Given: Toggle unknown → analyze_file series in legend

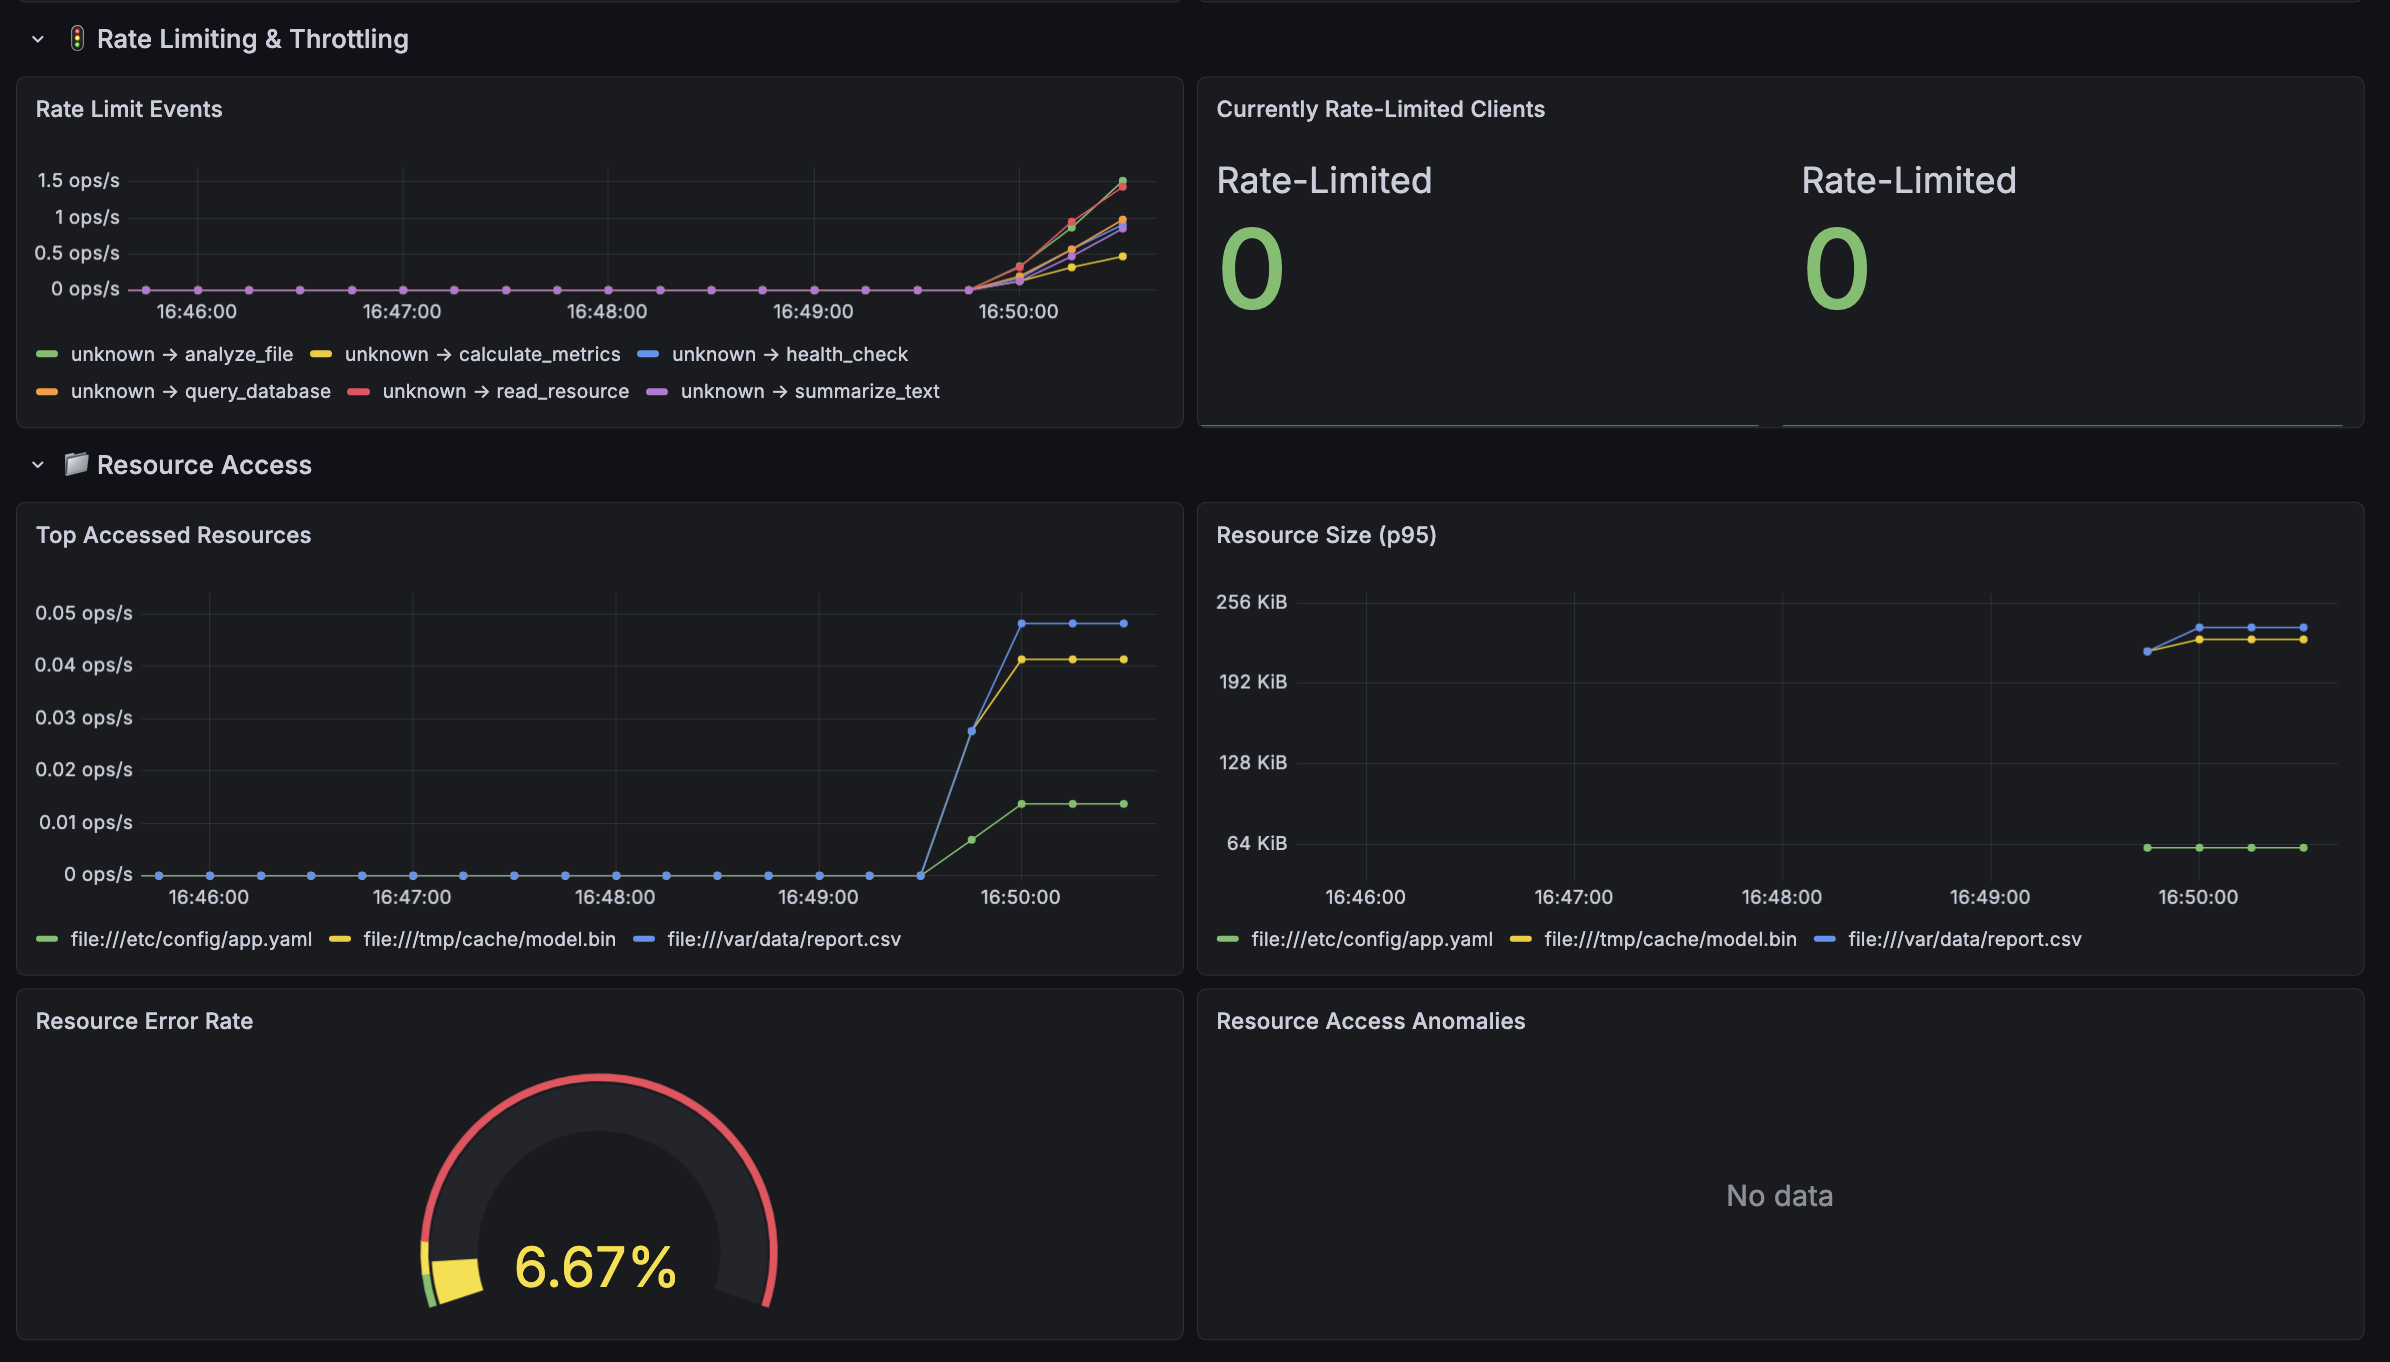Looking at the screenshot, I should point(182,354).
